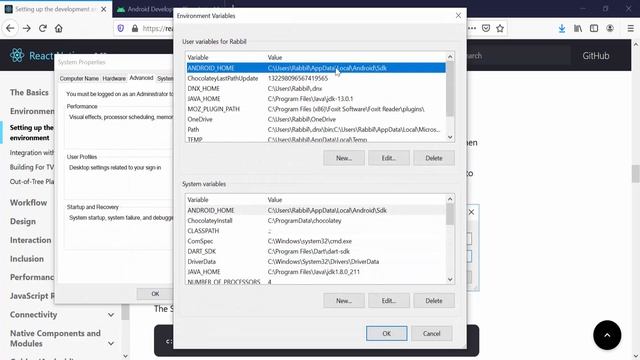Viewport: 640px width, 360px height.
Task: Open Workflow sidebar section
Action: point(28,202)
